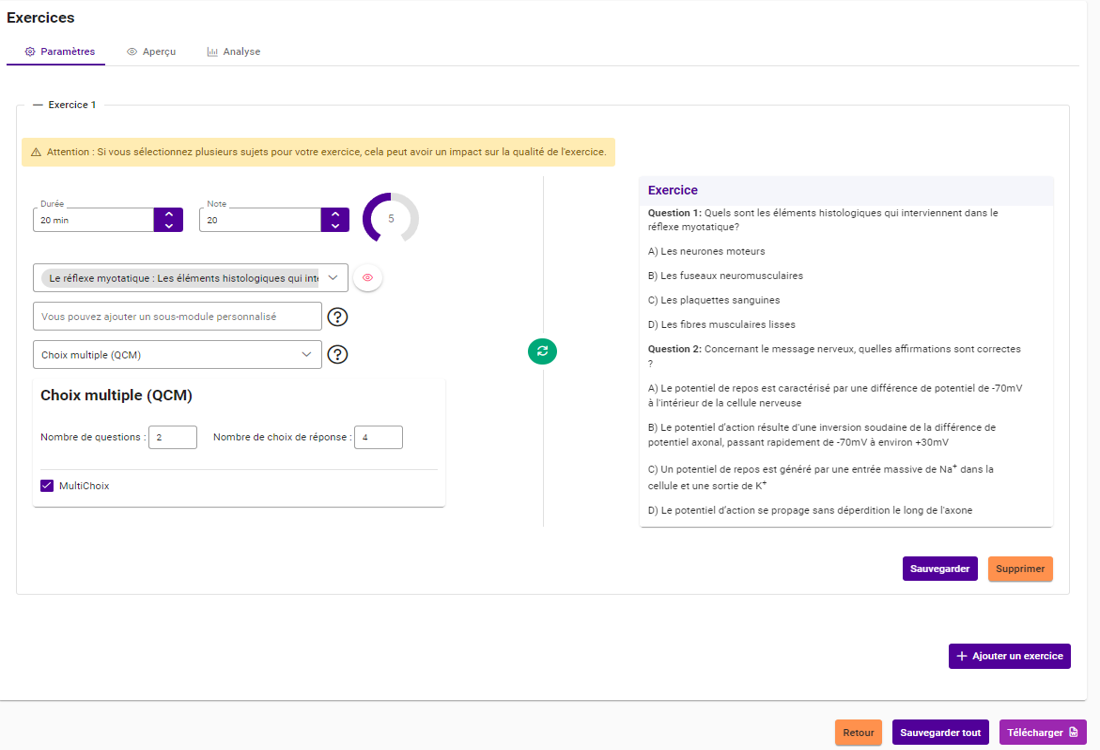Decrease Note using the down arrow
This screenshot has height=750, width=1100.
tap(335, 226)
